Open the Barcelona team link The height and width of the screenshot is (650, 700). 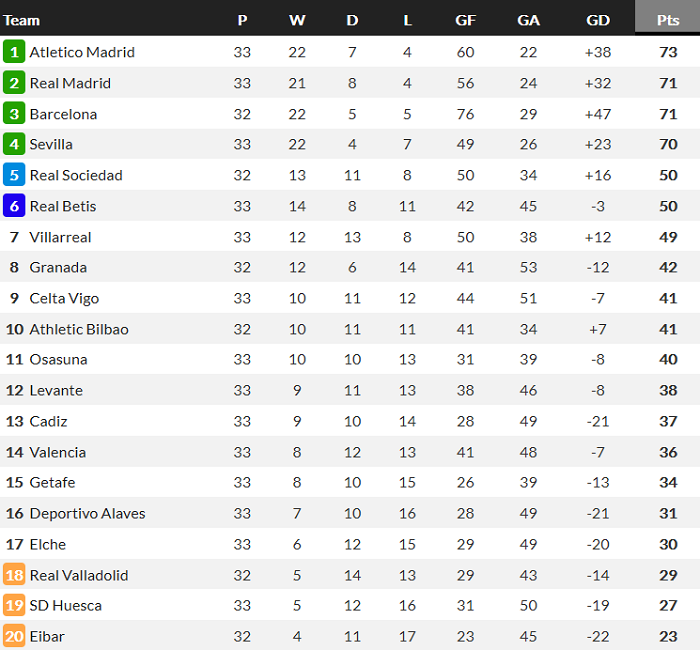tap(63, 114)
